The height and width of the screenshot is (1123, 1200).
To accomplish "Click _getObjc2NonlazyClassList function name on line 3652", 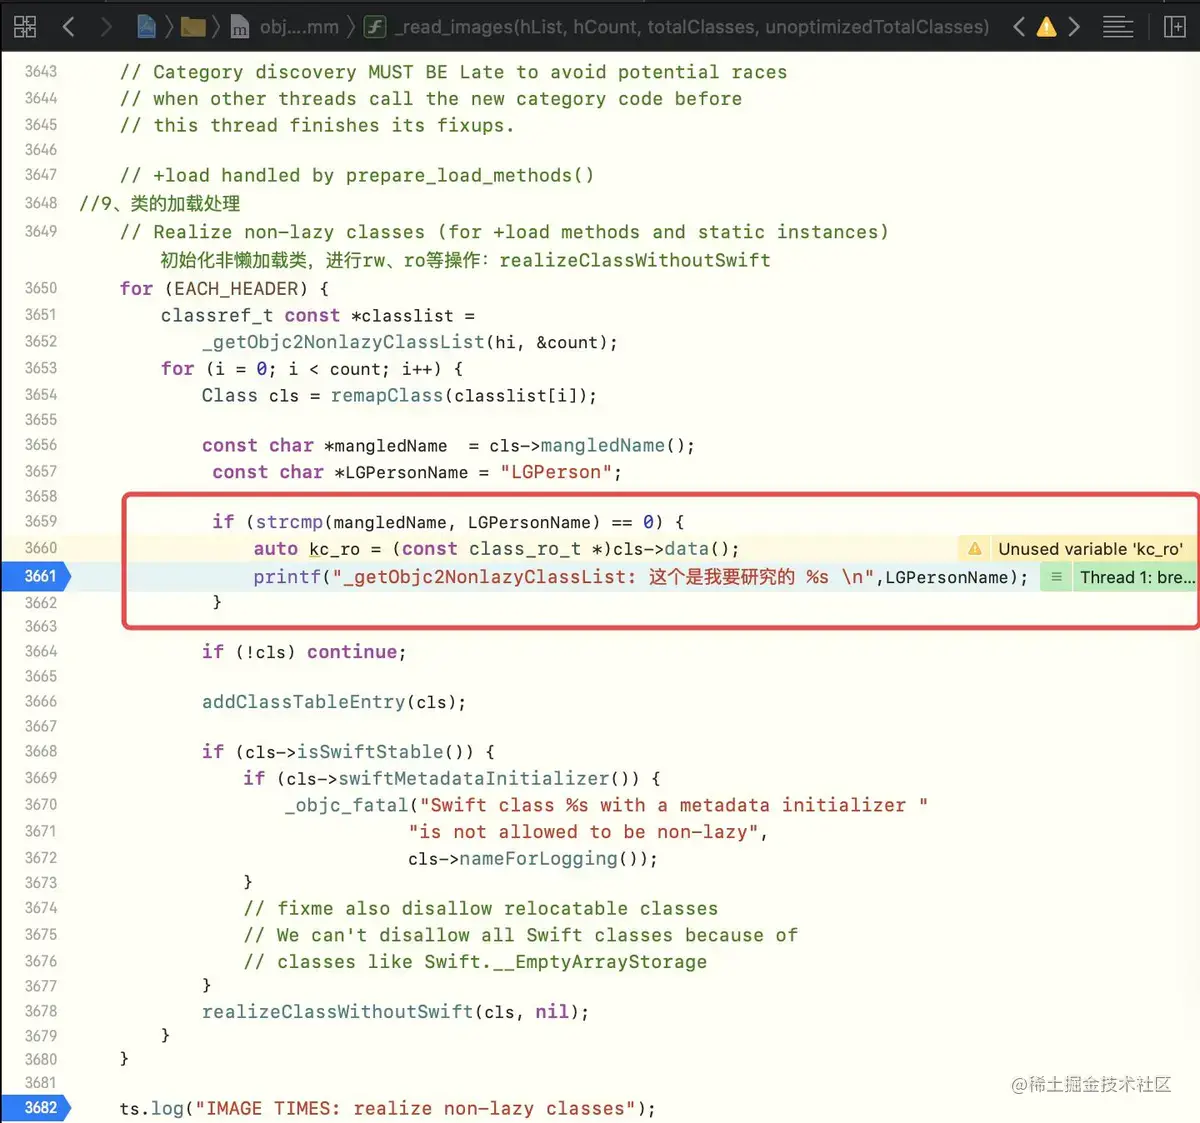I will click(x=343, y=342).
